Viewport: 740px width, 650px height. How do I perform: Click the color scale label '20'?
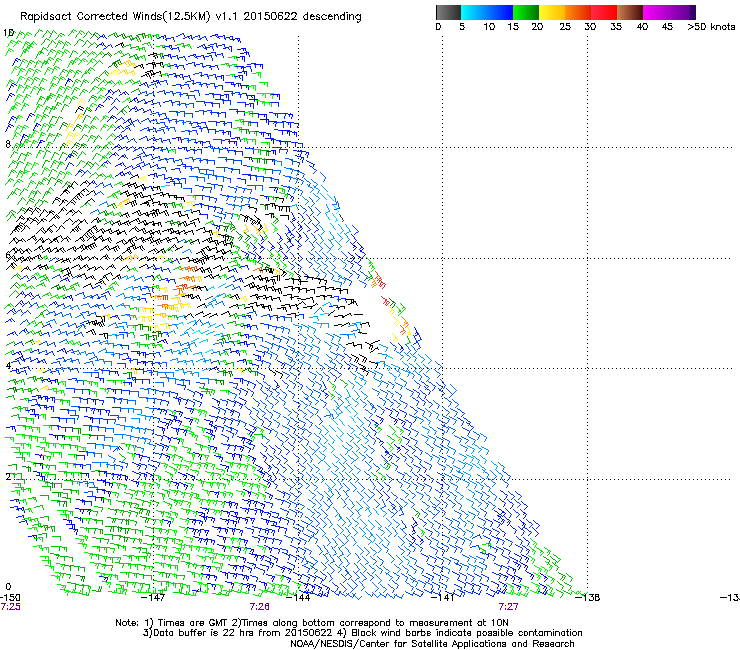537,27
